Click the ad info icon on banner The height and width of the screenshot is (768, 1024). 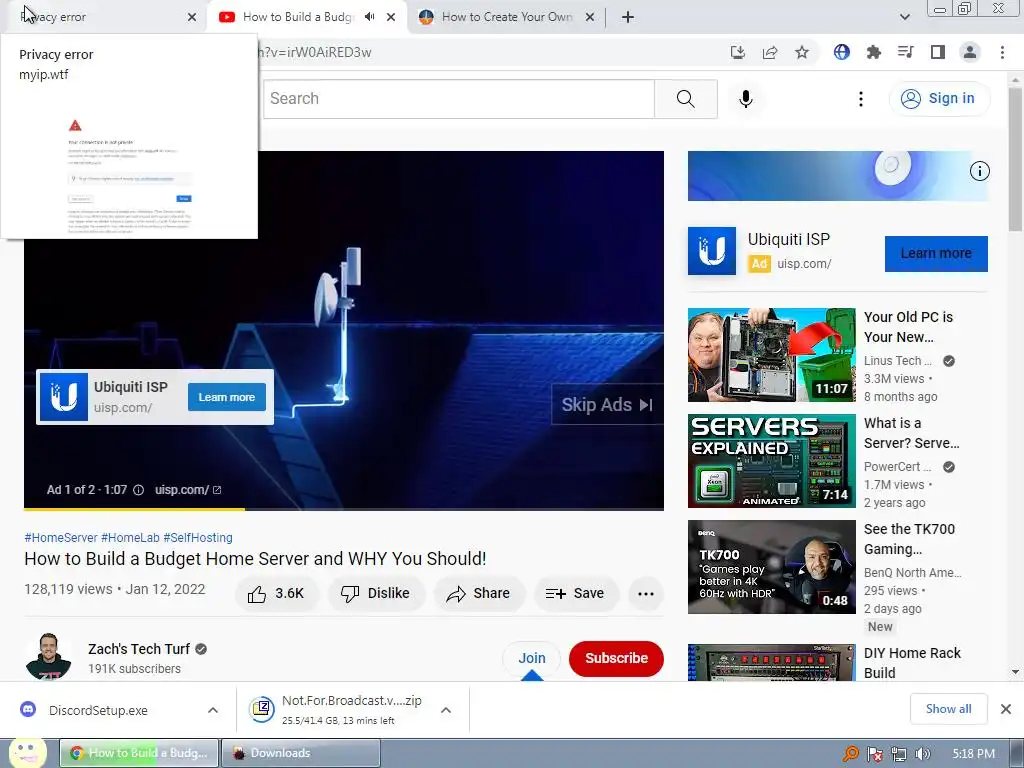pos(979,171)
